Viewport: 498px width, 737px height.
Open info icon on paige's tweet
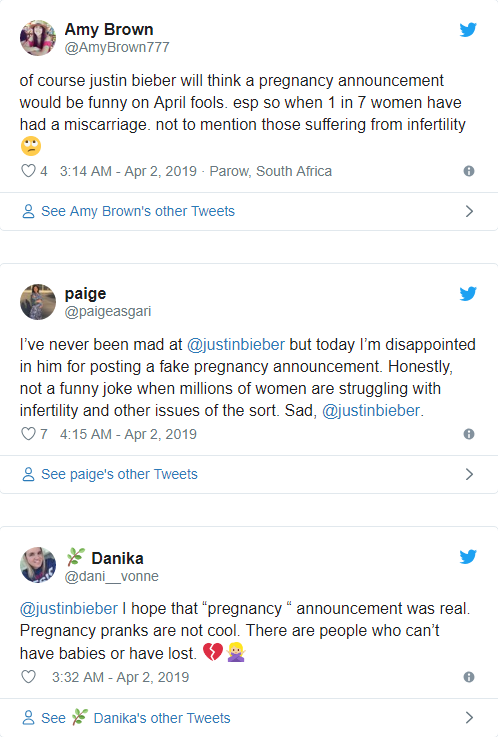tap(469, 434)
